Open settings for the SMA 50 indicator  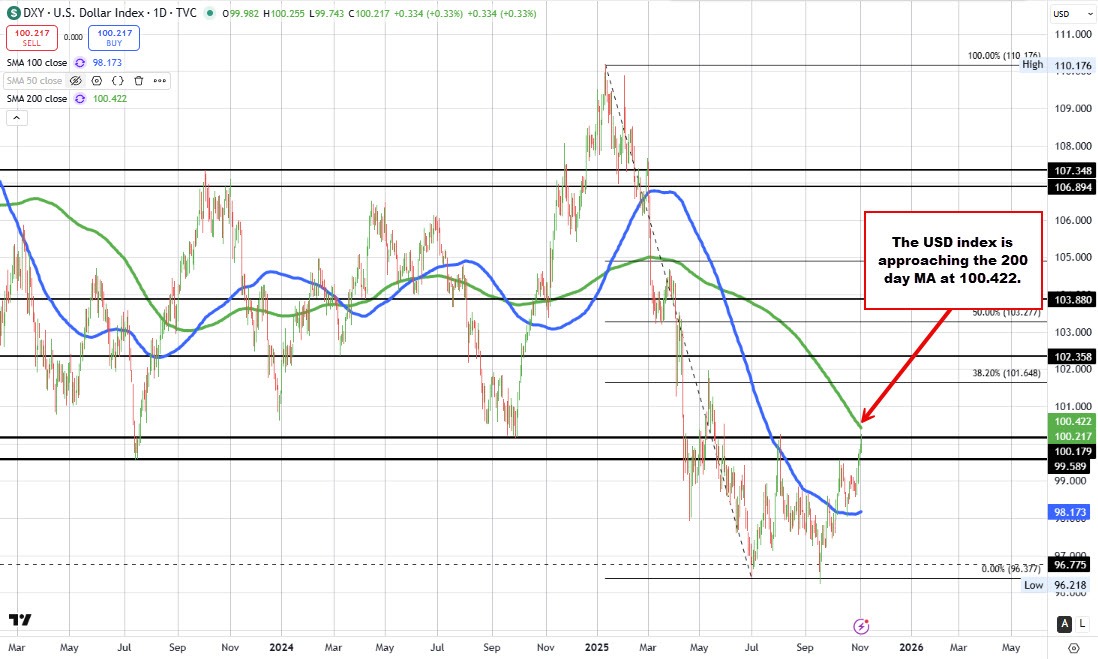pyautogui.click(x=97, y=80)
